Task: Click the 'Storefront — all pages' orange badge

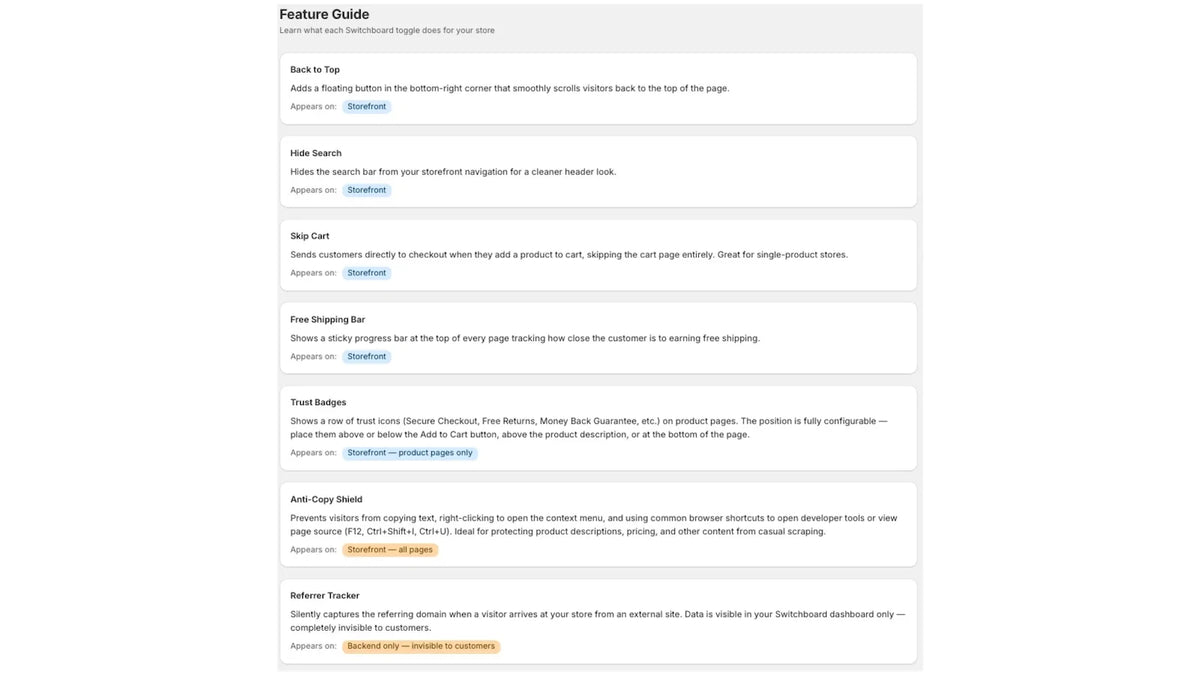Action: (x=390, y=550)
